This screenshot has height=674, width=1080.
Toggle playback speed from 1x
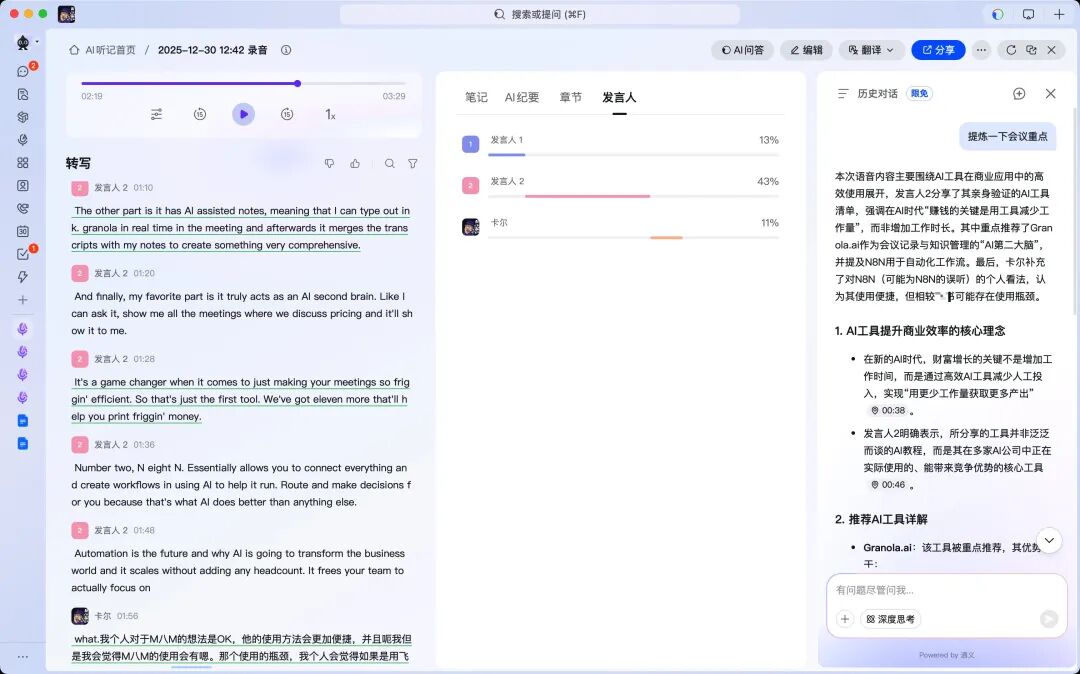pyautogui.click(x=330, y=115)
